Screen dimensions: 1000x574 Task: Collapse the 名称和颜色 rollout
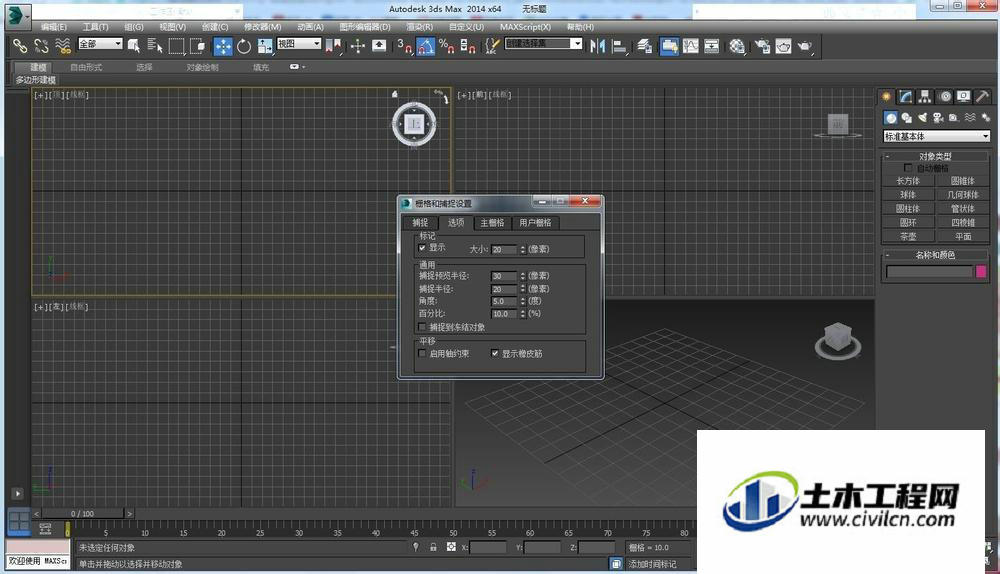click(x=936, y=254)
